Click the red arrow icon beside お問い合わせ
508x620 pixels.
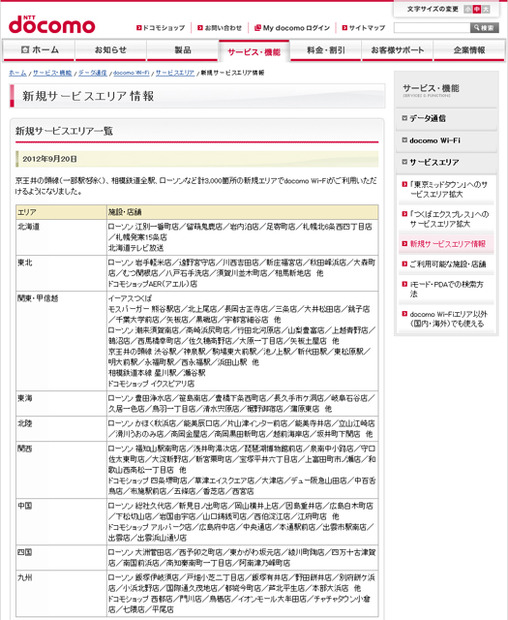(200, 28)
